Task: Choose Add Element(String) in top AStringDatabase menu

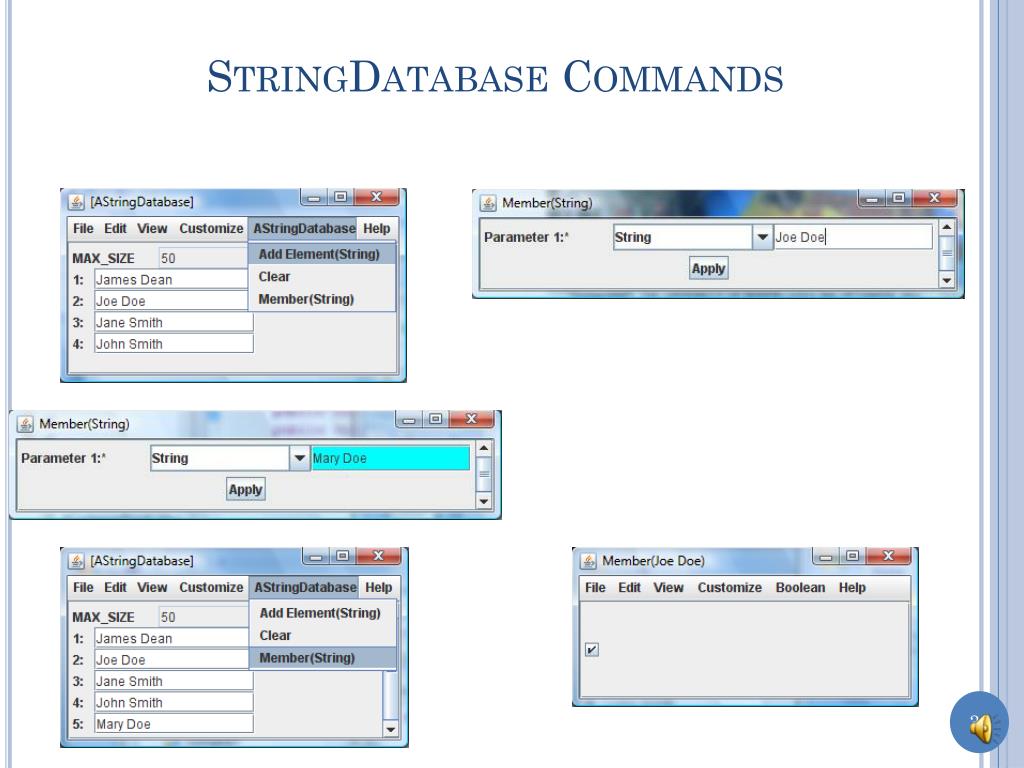Action: click(321, 254)
